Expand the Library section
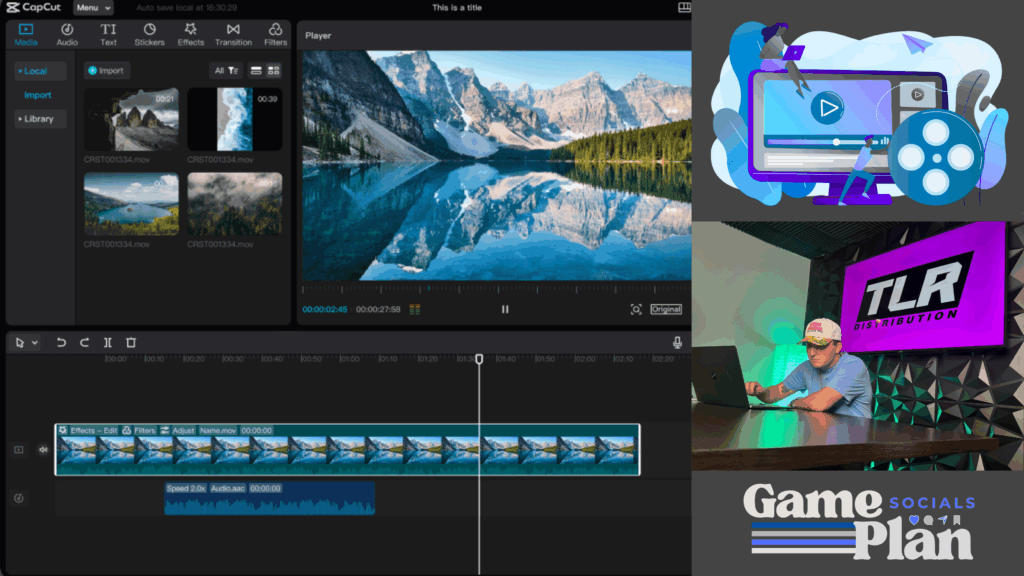 pos(39,119)
